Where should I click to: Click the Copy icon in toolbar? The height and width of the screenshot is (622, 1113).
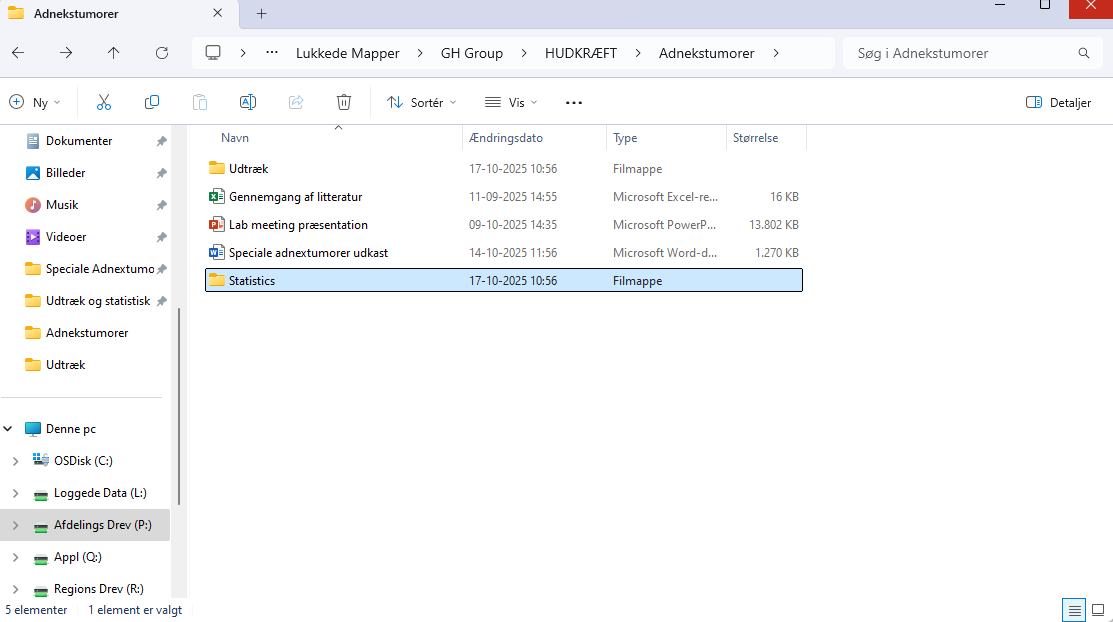(x=152, y=102)
